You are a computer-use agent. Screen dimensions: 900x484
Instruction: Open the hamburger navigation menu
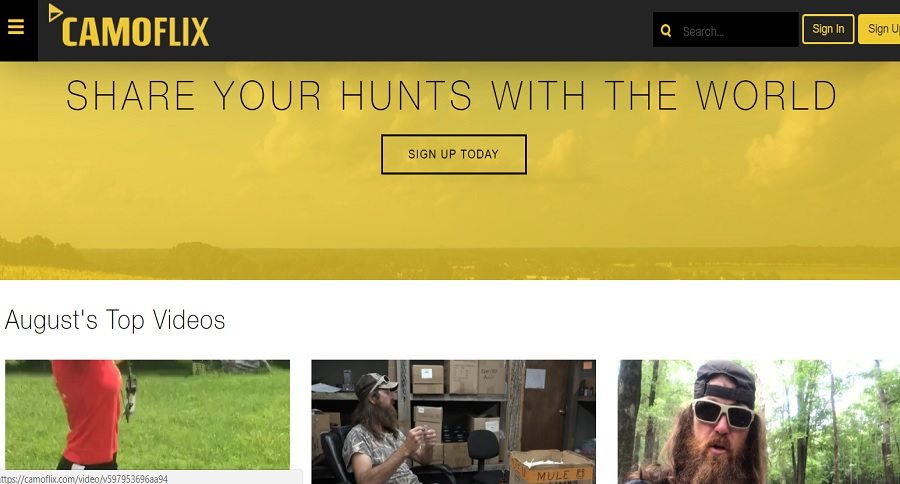16,27
